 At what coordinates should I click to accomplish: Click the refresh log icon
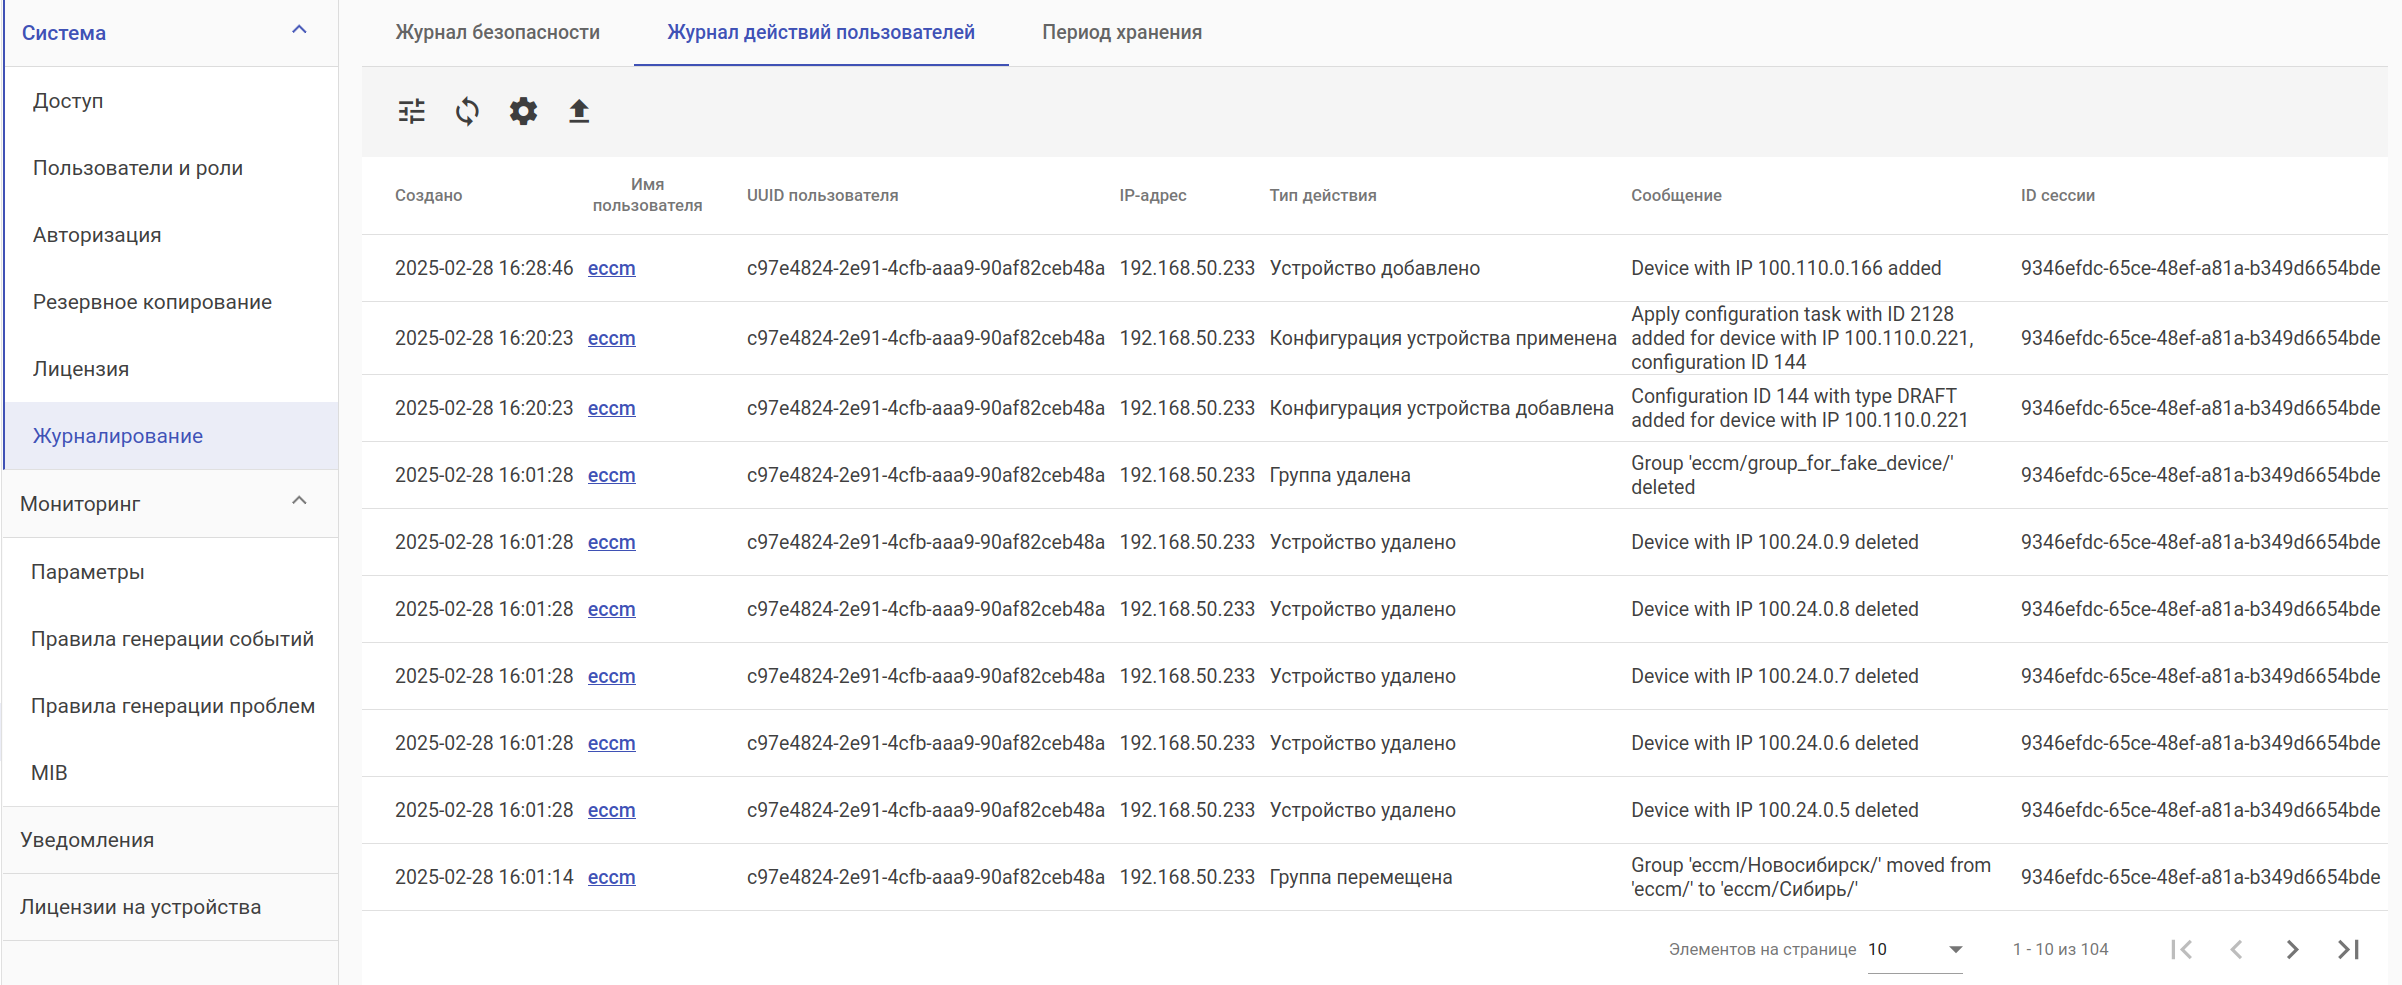[x=467, y=111]
